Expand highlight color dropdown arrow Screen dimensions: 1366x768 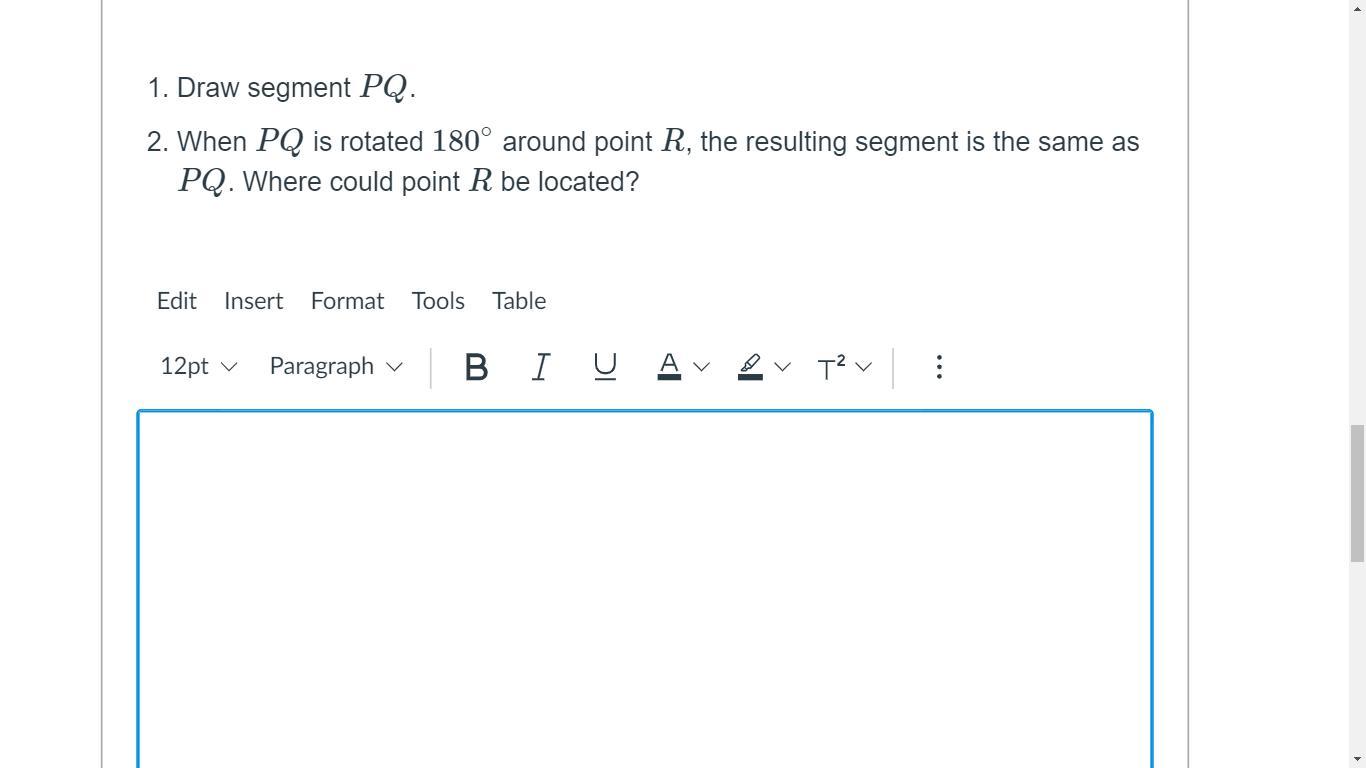(782, 367)
